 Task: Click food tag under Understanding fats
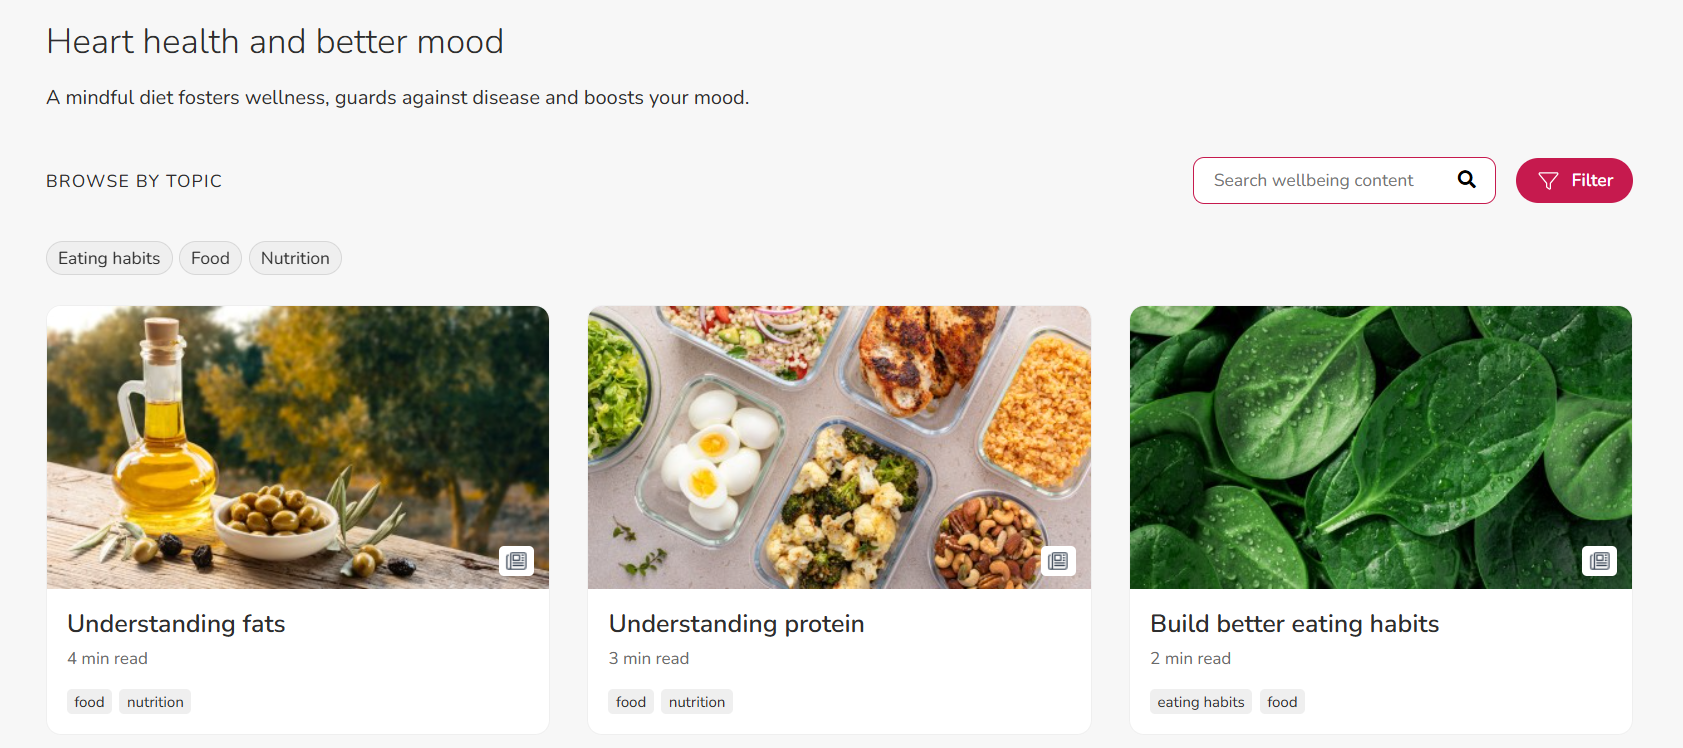point(89,702)
